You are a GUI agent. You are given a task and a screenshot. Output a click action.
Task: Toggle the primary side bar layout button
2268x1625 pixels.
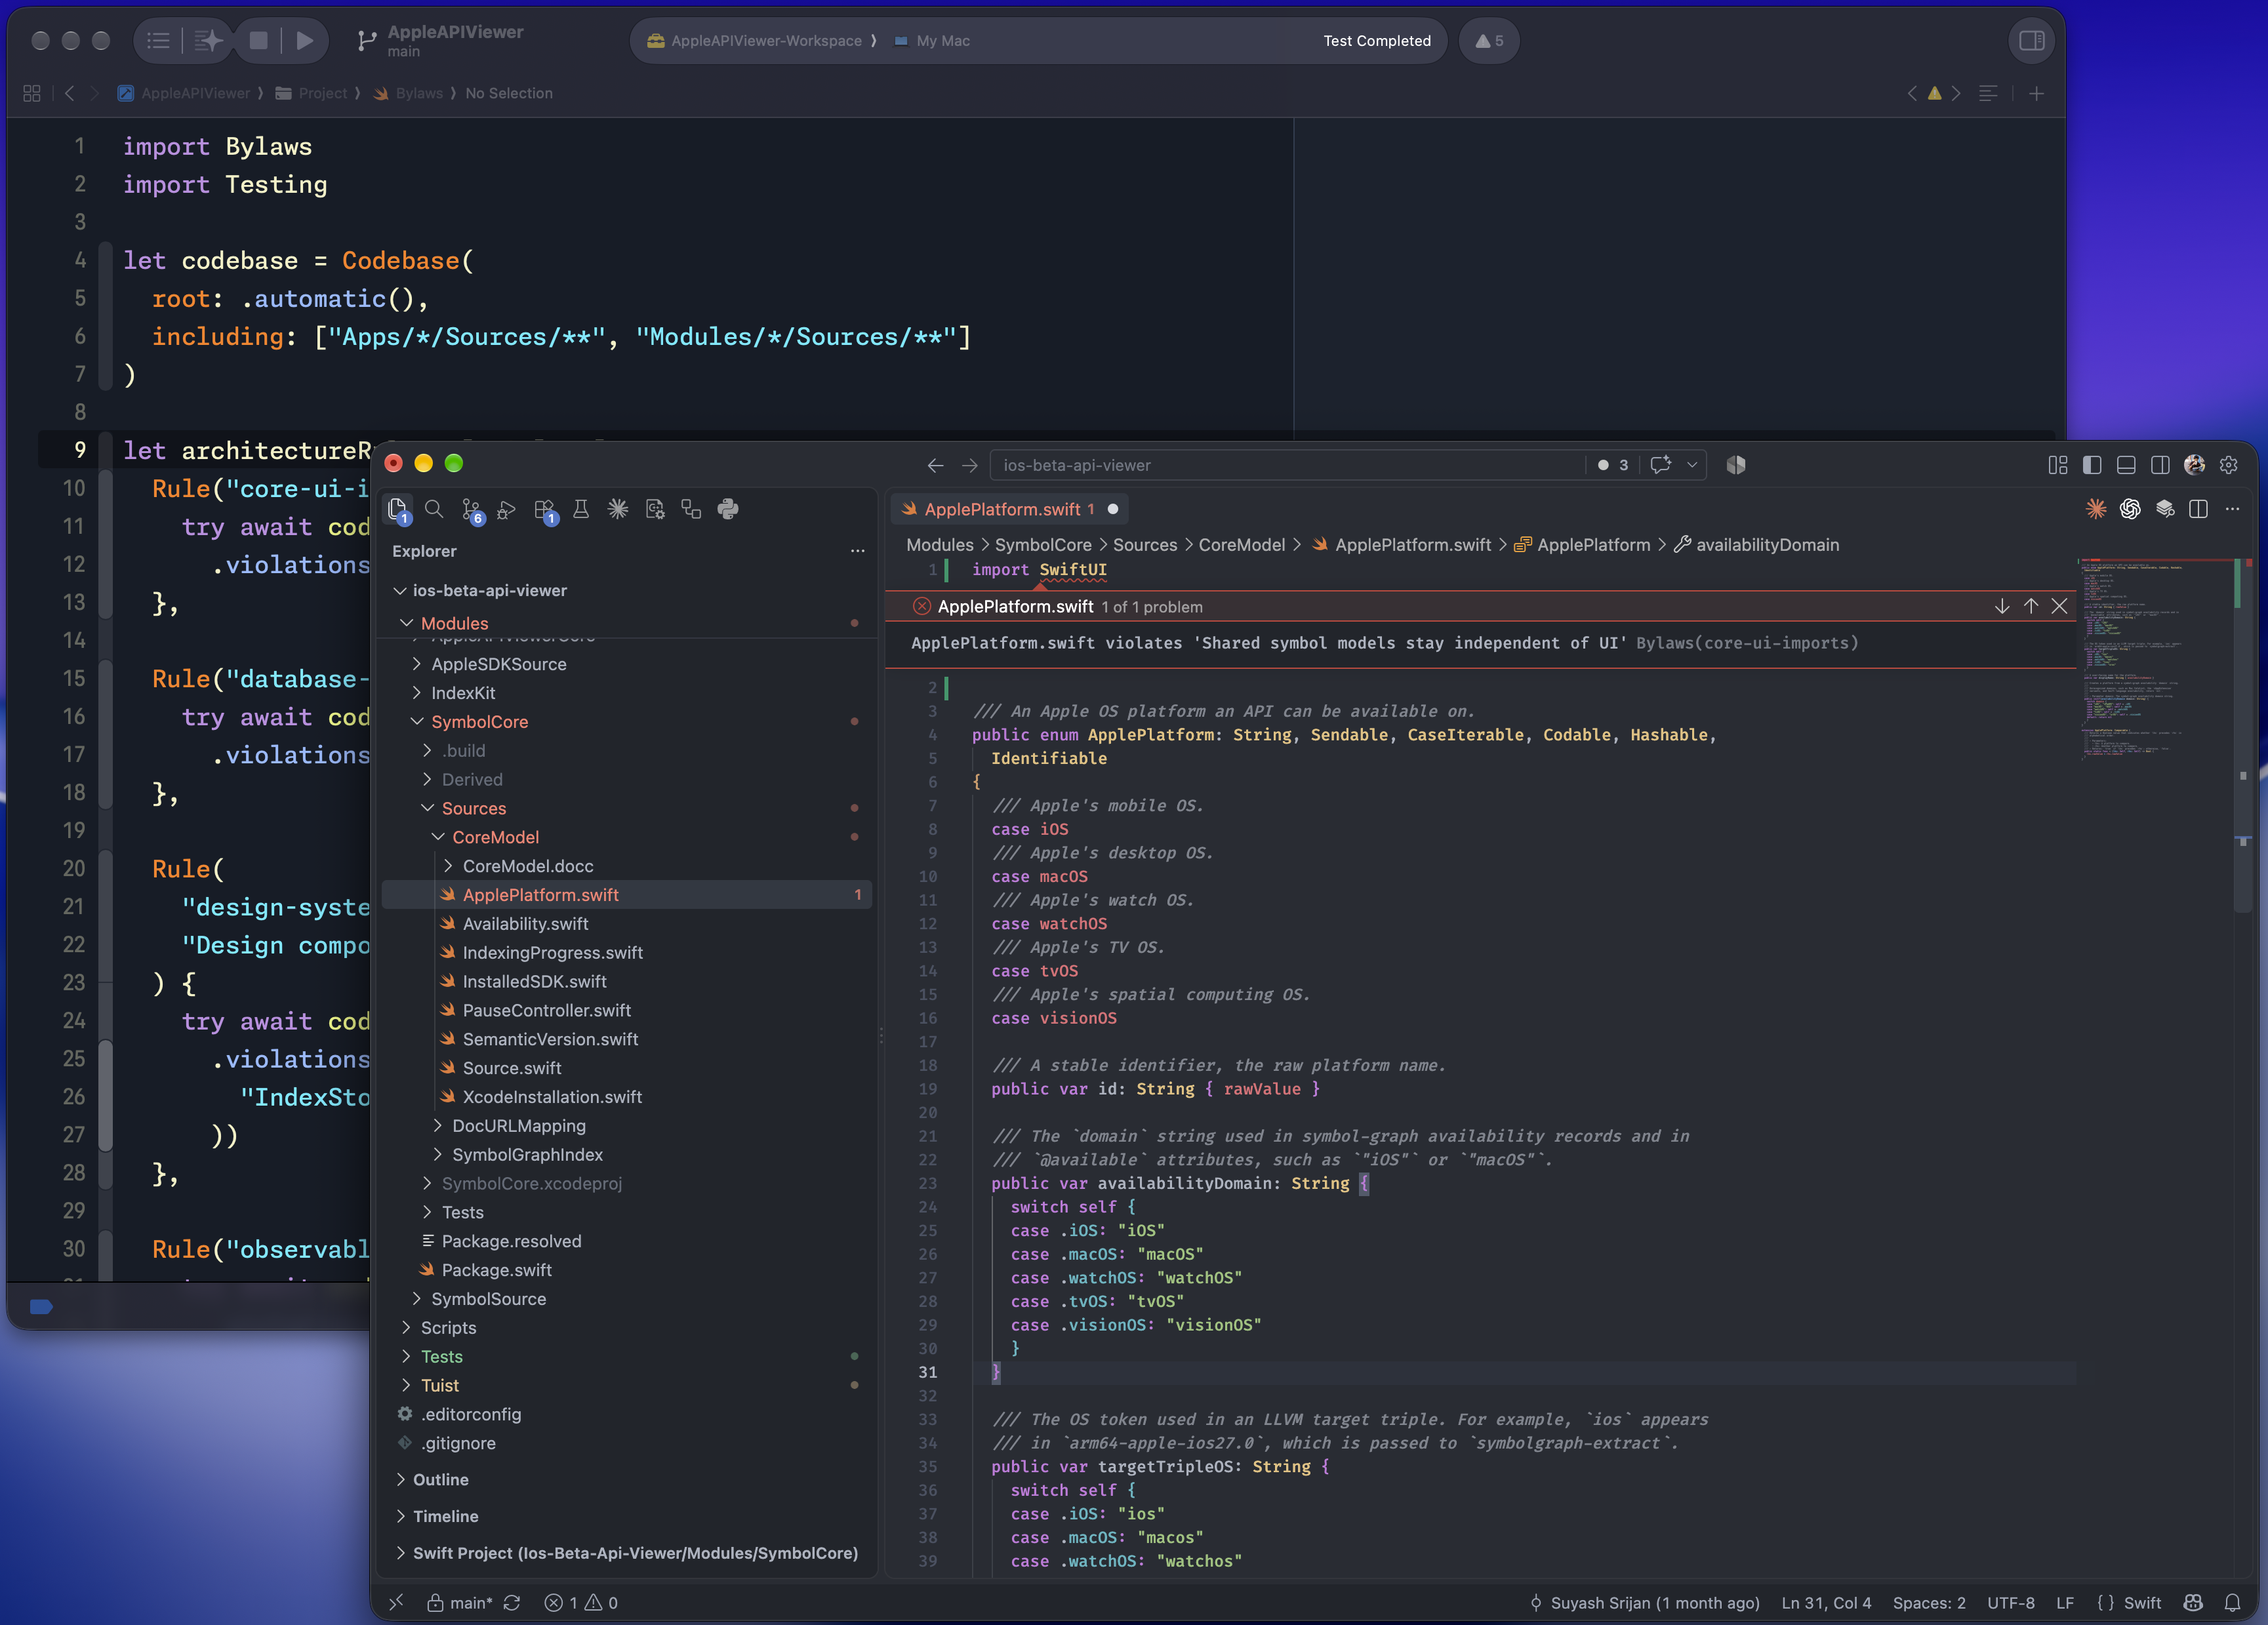[2092, 465]
